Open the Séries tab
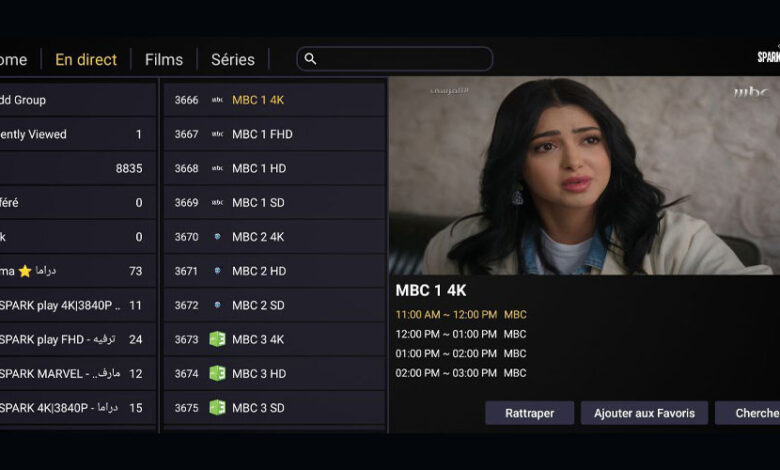Viewport: 780px width, 470px height. click(x=233, y=60)
